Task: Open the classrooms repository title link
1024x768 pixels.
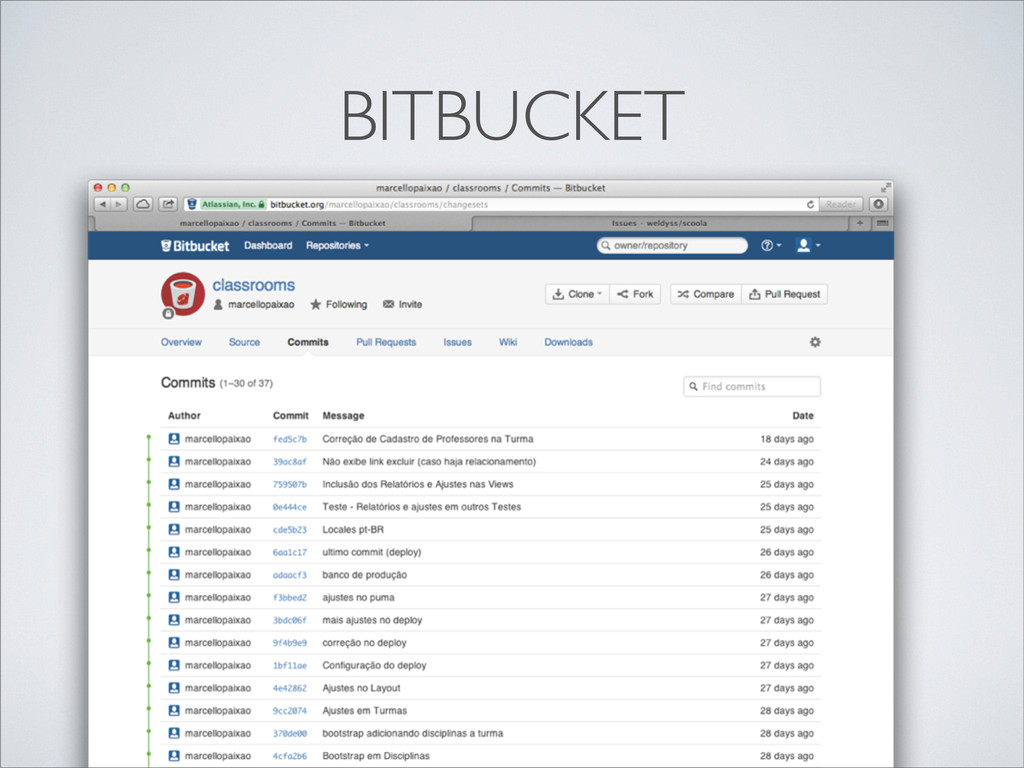Action: click(253, 285)
